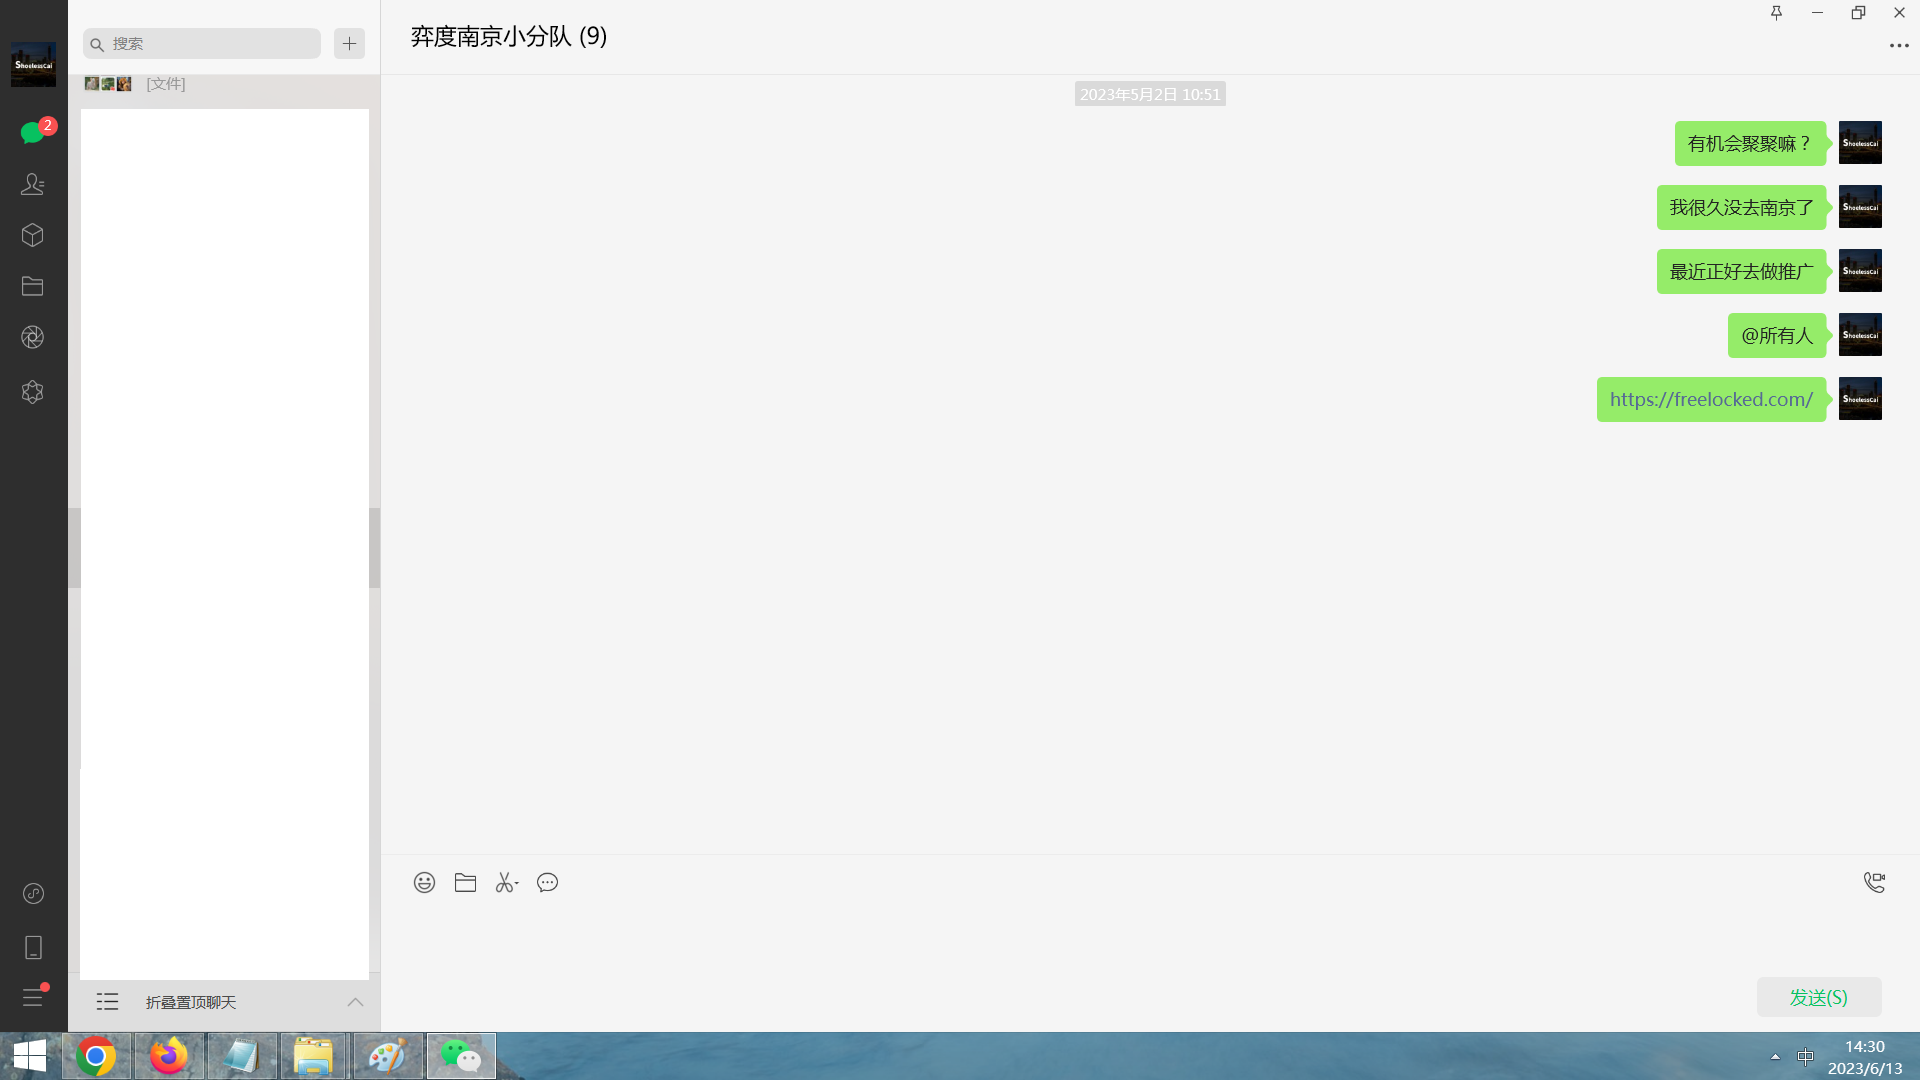Viewport: 1920px width, 1080px height.
Task: Open the https://freelocked.com/ link
Action: pos(1711,399)
